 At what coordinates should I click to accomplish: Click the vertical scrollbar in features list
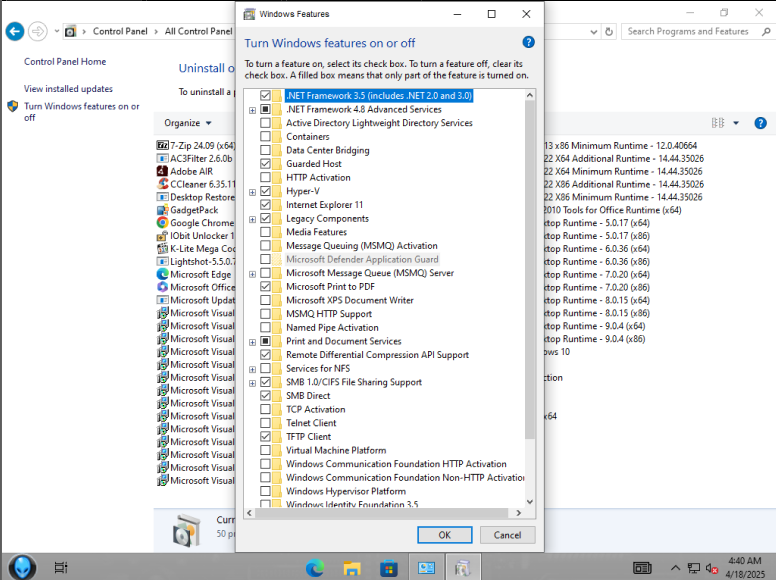point(530,270)
